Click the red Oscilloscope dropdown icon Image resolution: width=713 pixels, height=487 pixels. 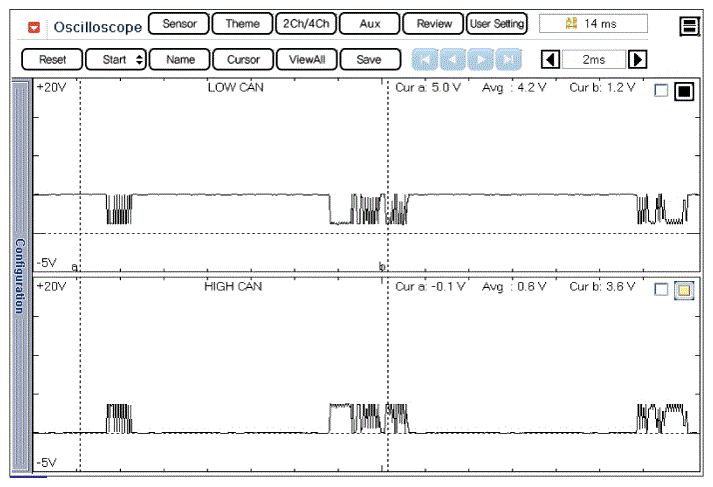tap(34, 27)
